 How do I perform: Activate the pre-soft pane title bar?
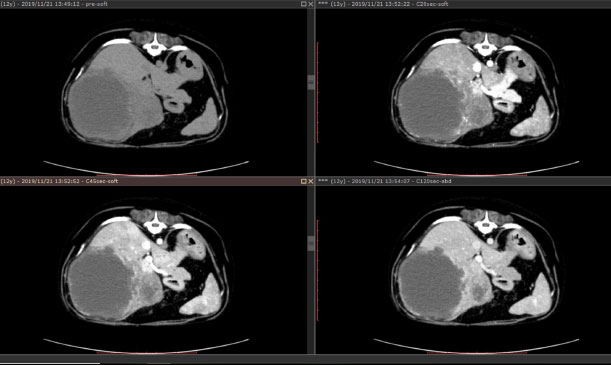[150, 4]
